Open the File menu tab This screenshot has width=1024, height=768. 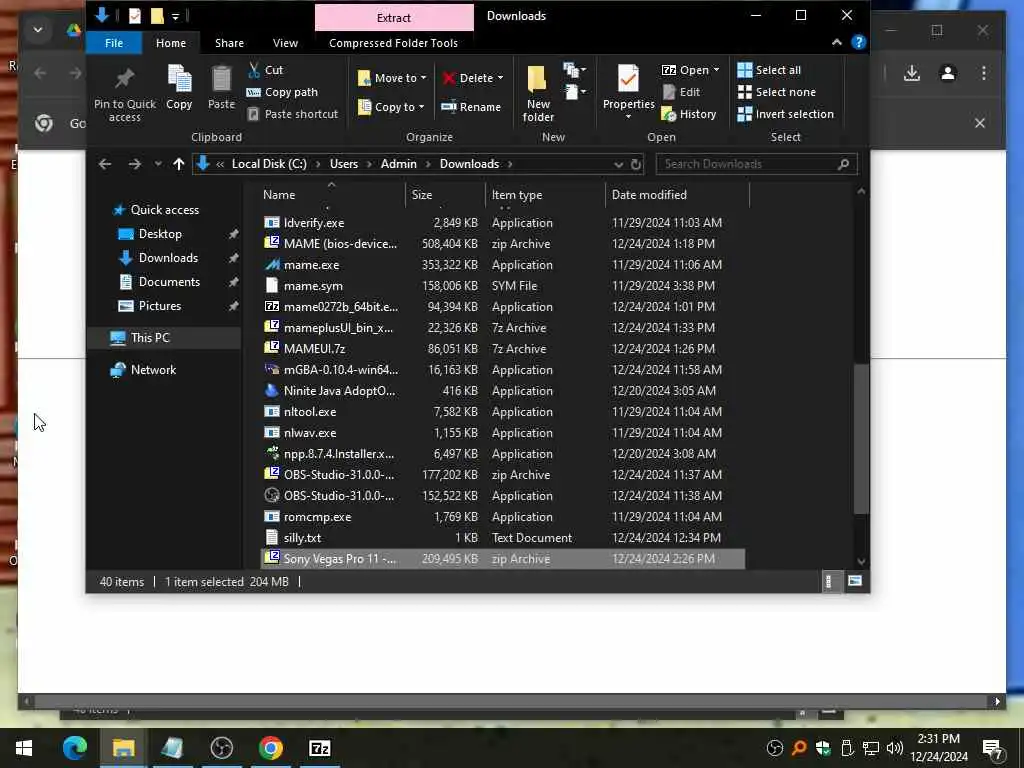click(x=114, y=43)
